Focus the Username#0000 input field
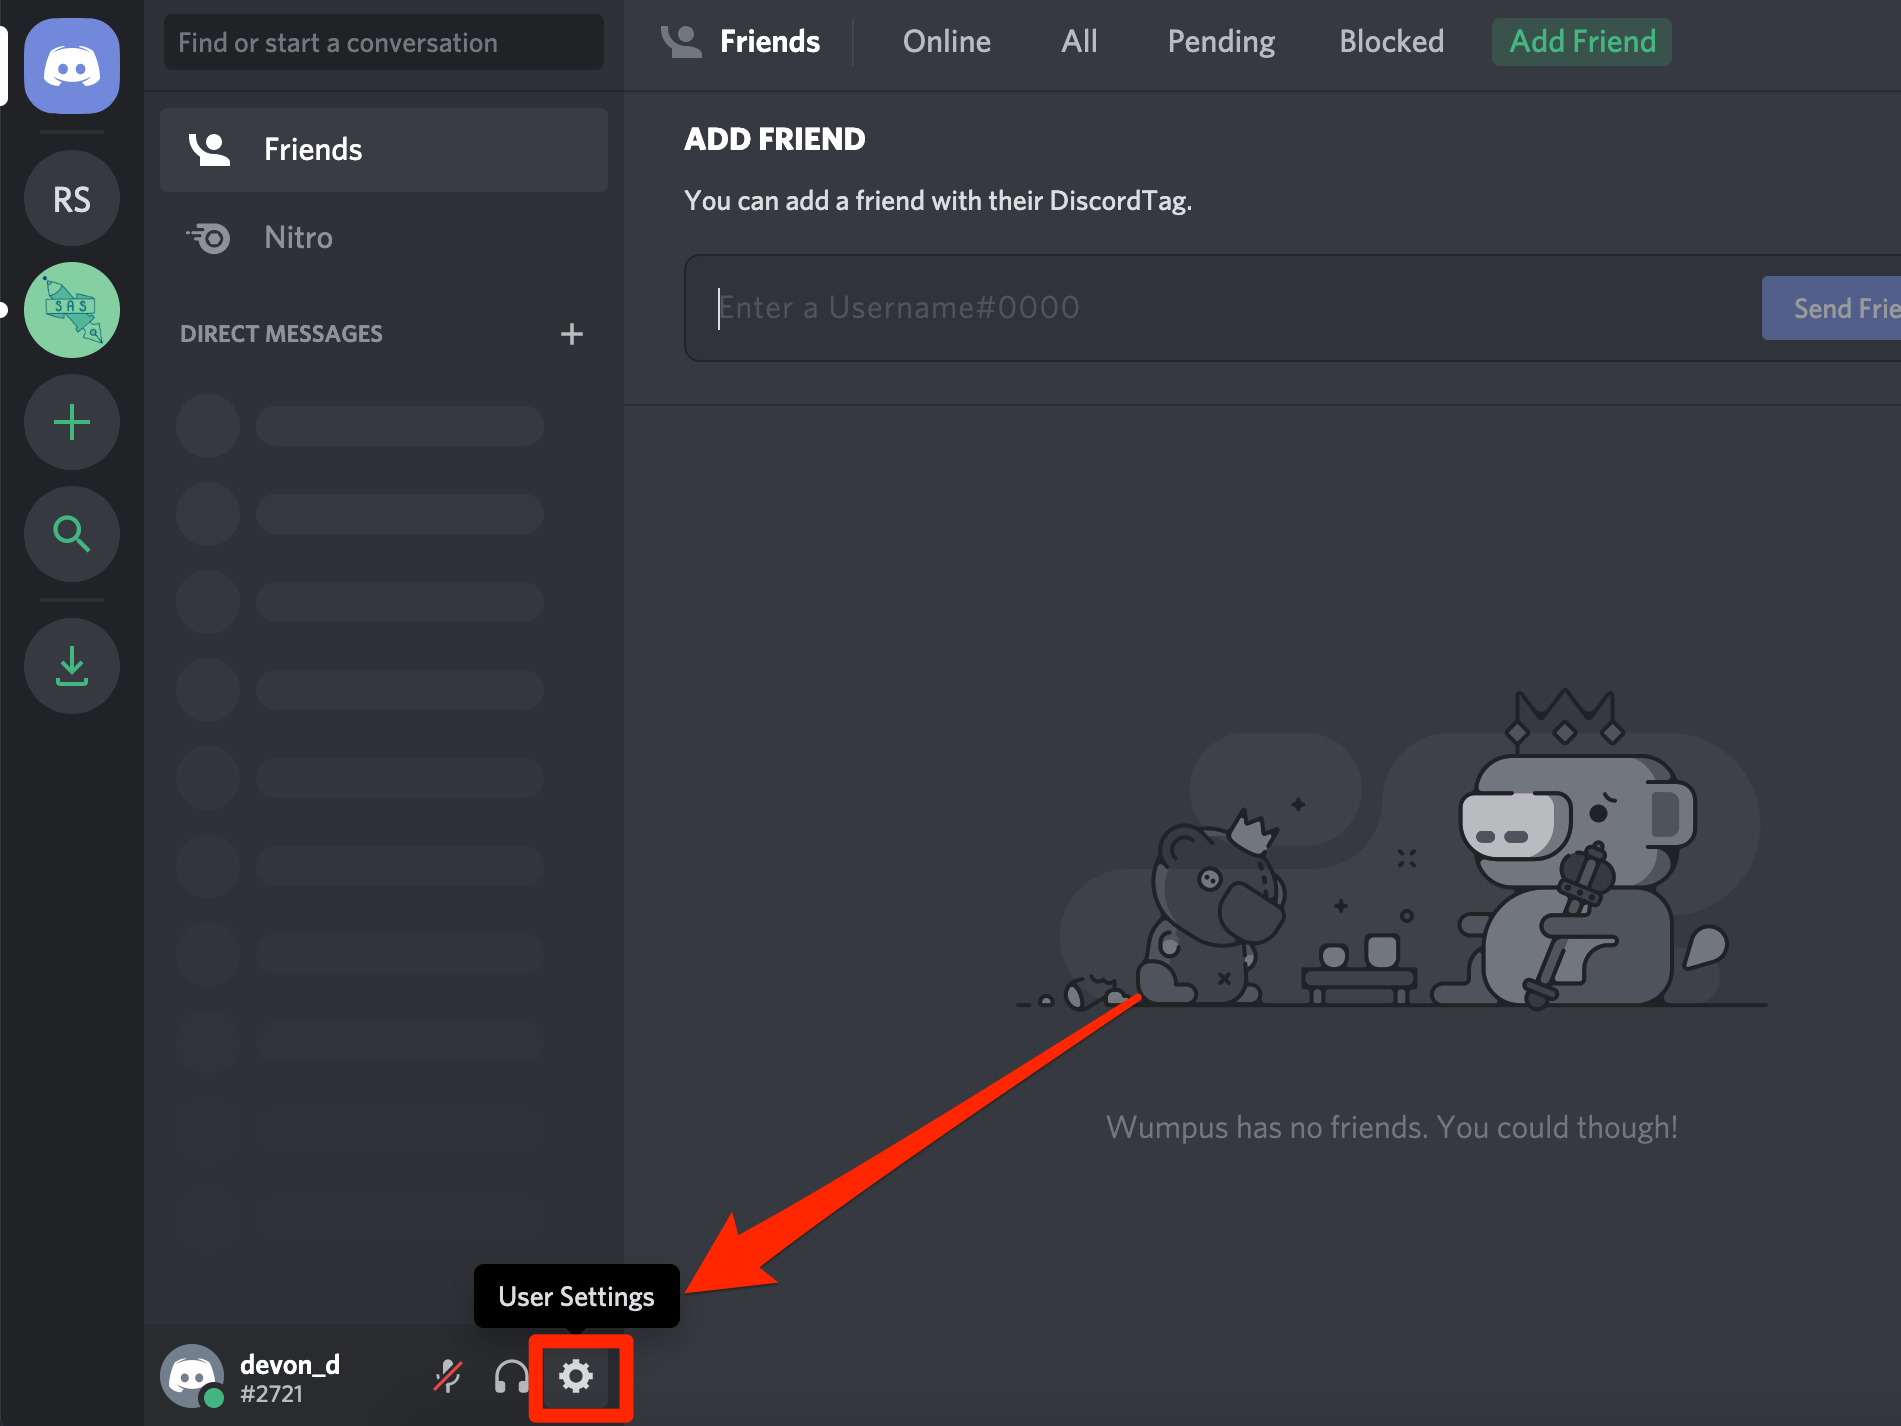 pyautogui.click(x=1220, y=308)
